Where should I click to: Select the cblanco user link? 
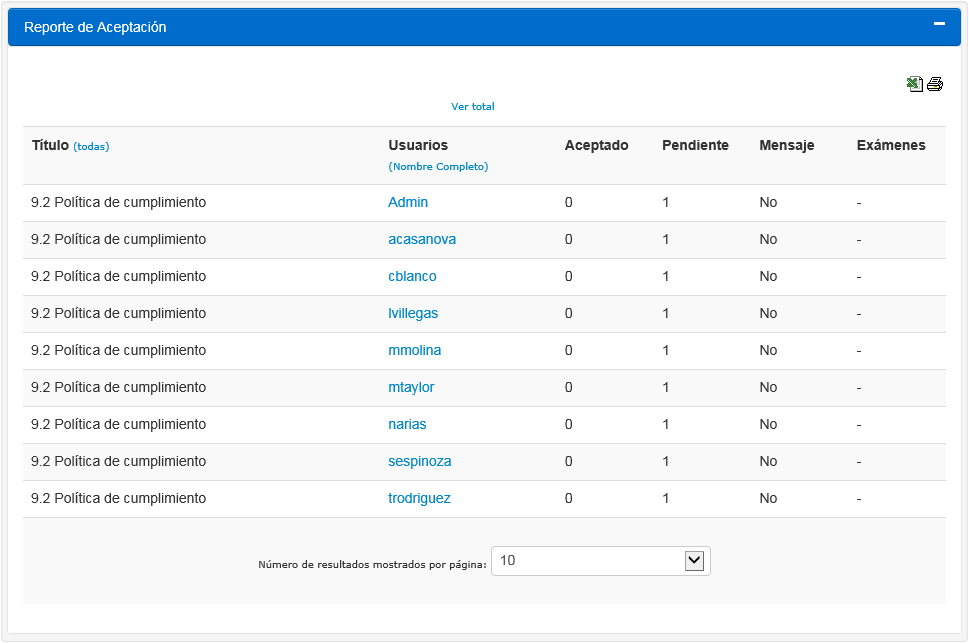pos(412,277)
